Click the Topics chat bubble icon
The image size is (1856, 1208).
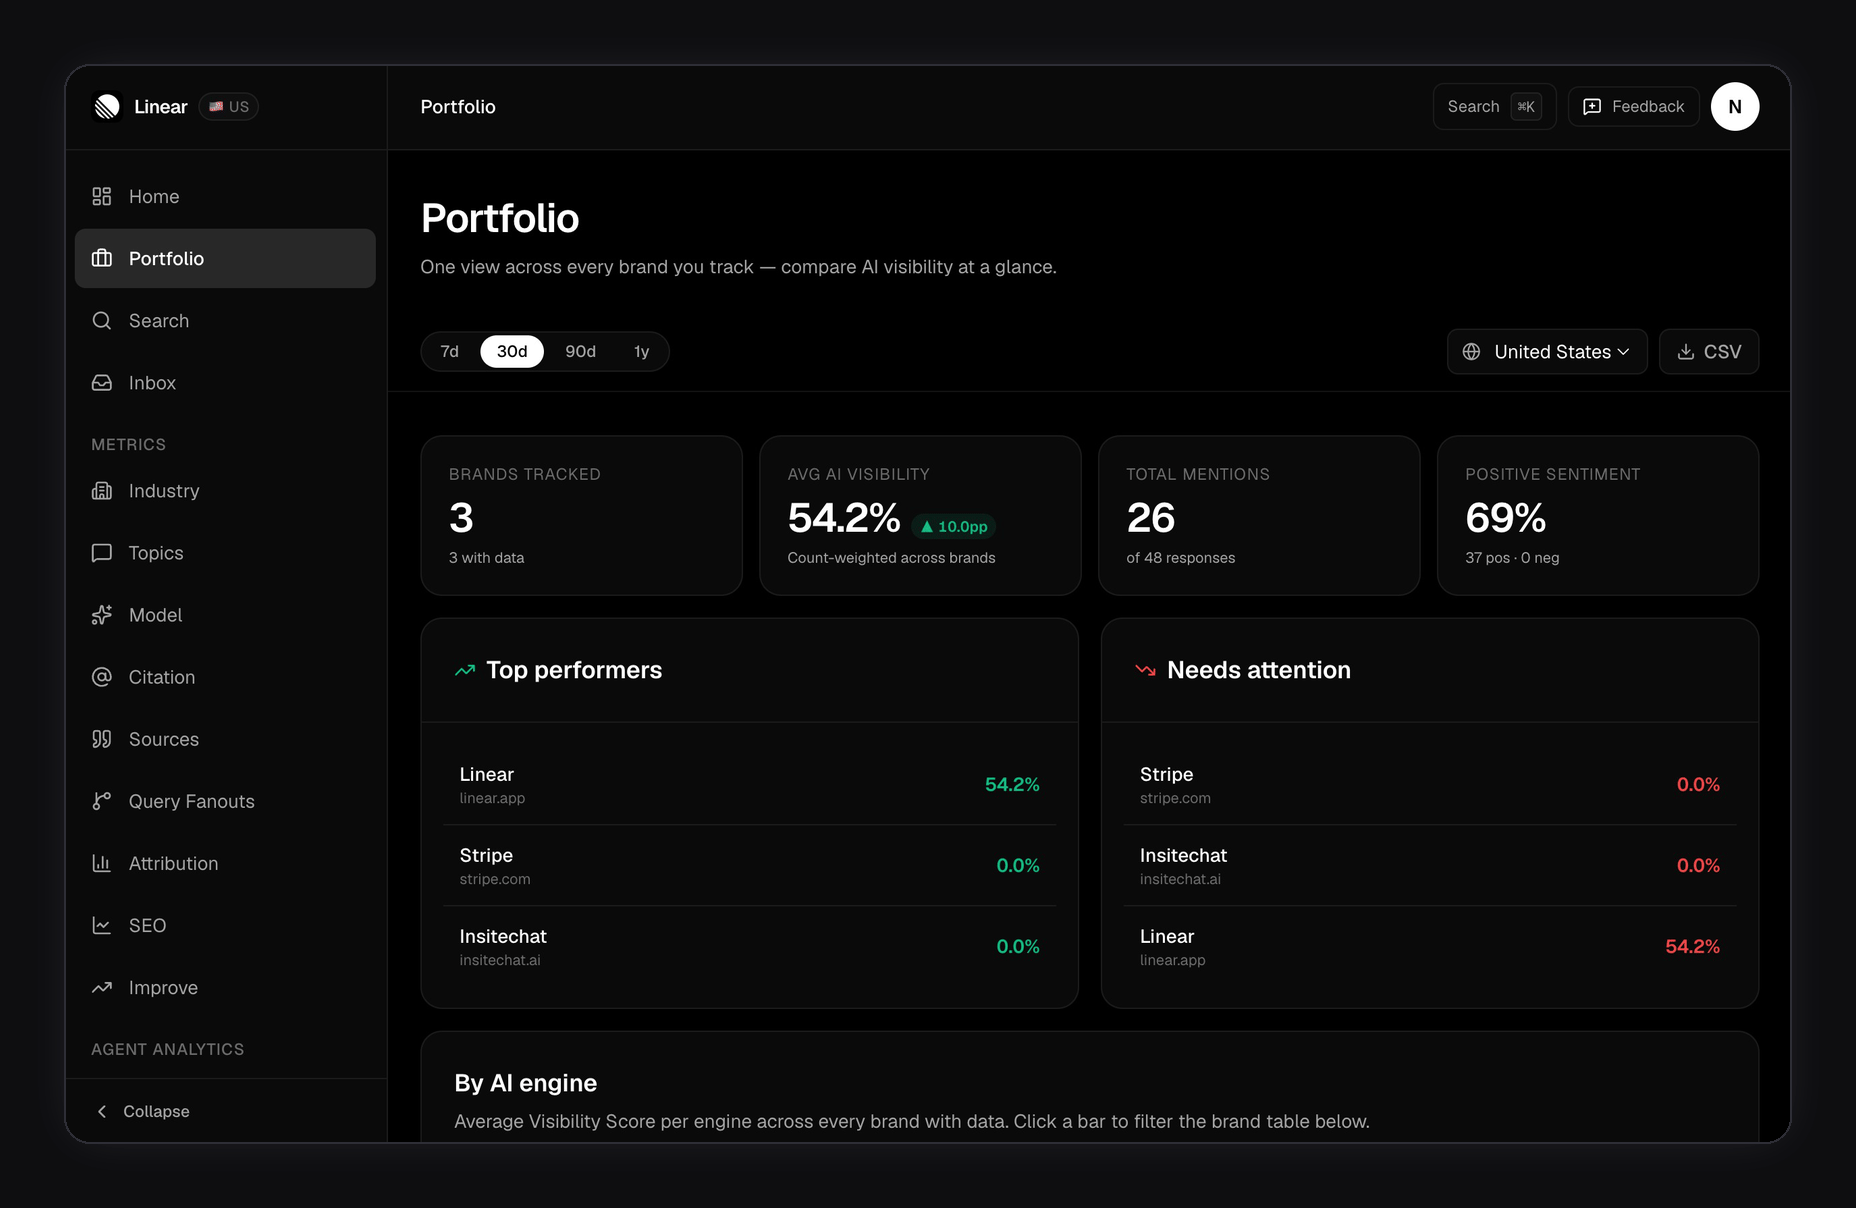pos(102,552)
